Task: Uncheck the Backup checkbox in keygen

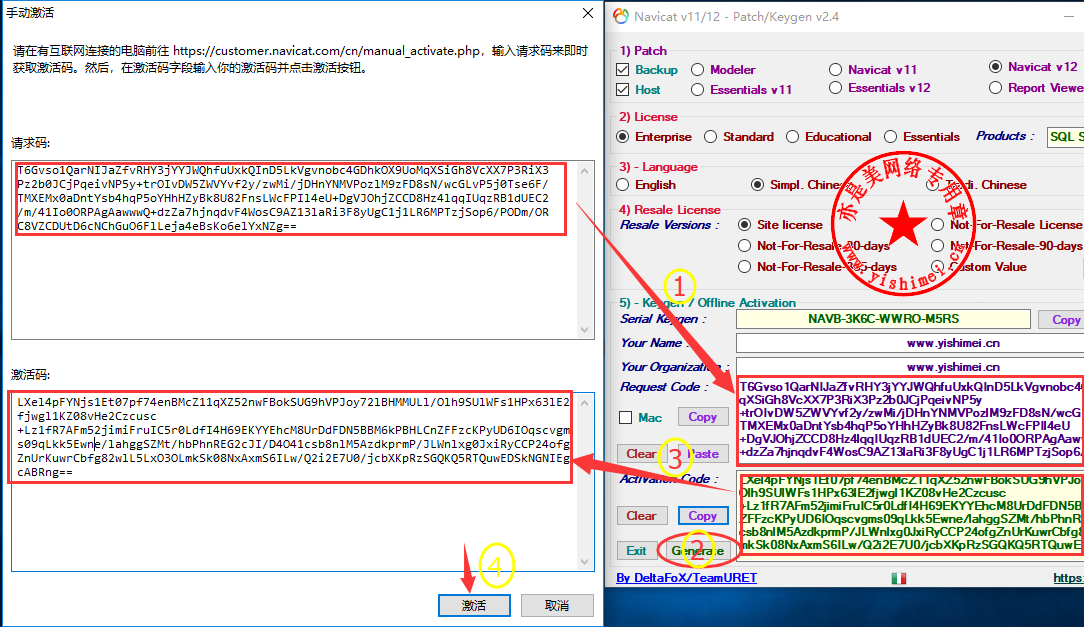Action: (x=623, y=70)
